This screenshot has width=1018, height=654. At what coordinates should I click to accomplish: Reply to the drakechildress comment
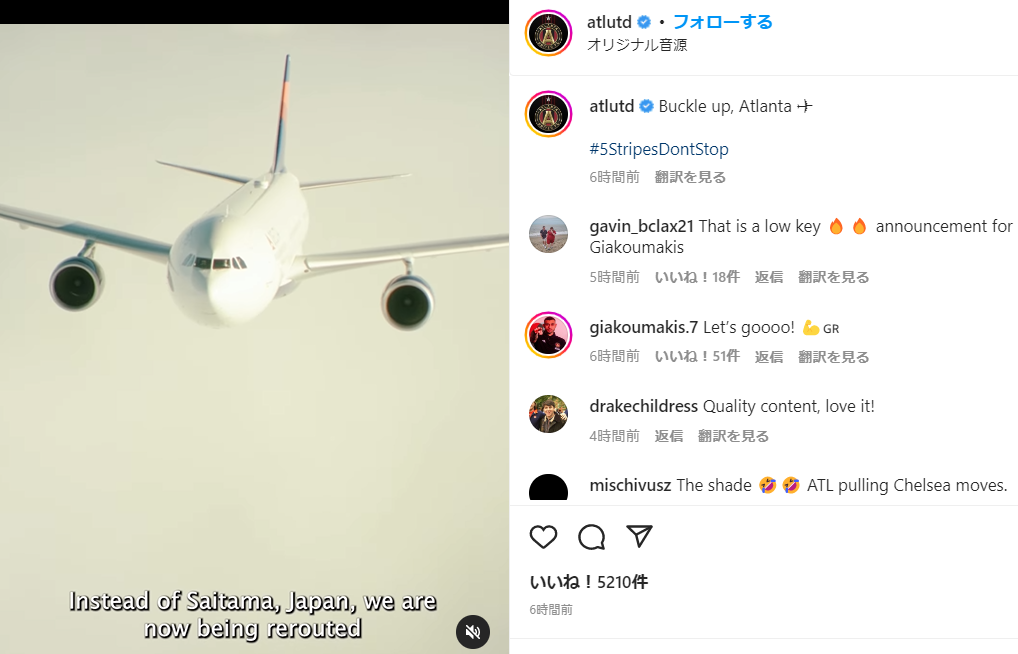point(669,436)
